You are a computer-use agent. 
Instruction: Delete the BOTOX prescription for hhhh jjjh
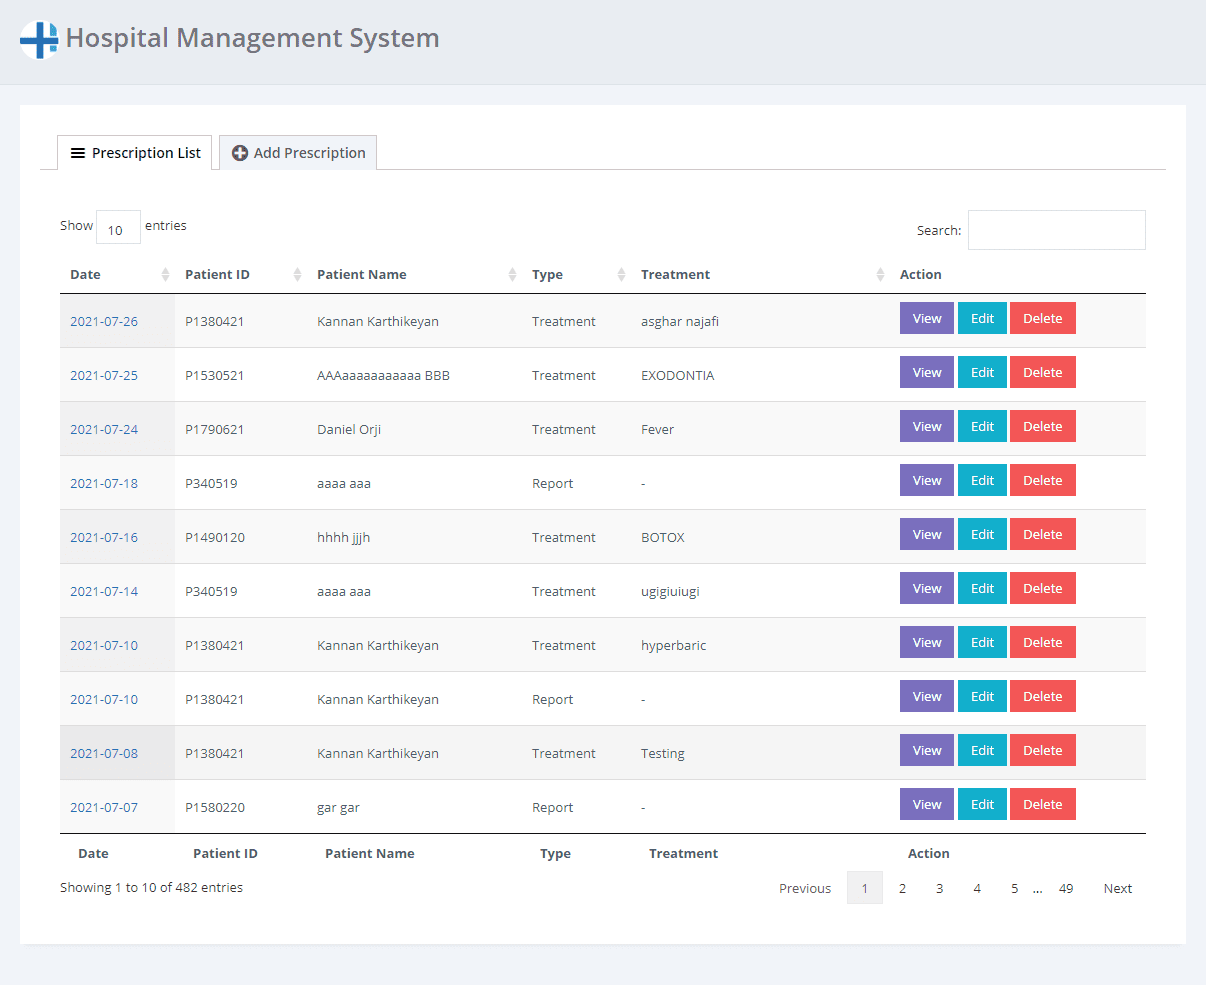1042,533
